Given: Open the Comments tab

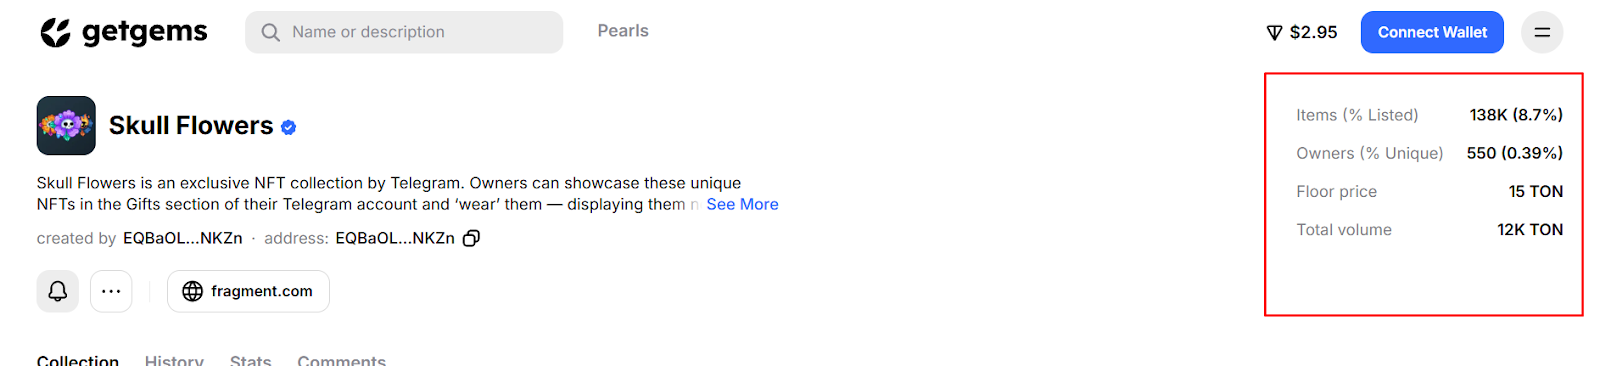Looking at the screenshot, I should [341, 360].
